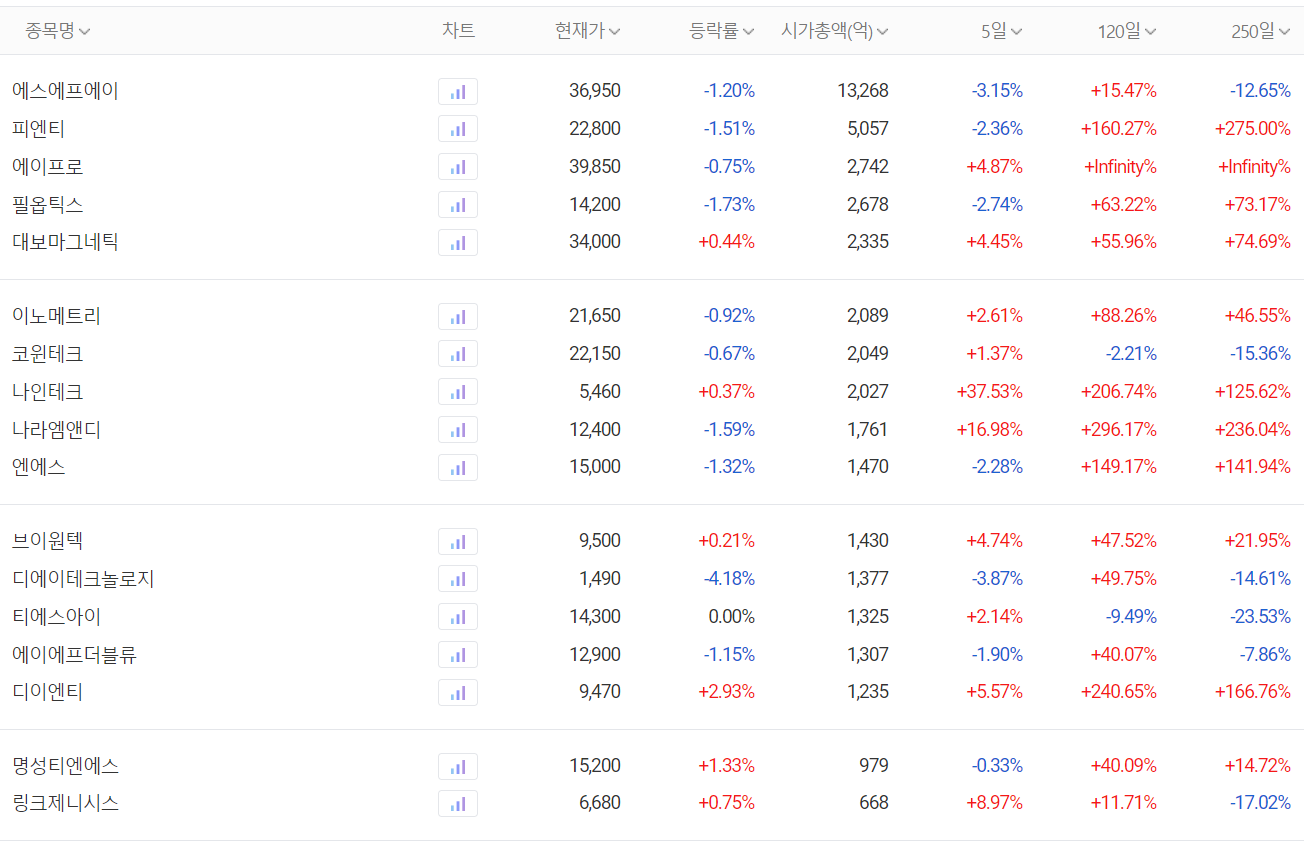The width and height of the screenshot is (1304, 848).
Task: Open chart icon for 코윈테크
Action: pos(458,354)
